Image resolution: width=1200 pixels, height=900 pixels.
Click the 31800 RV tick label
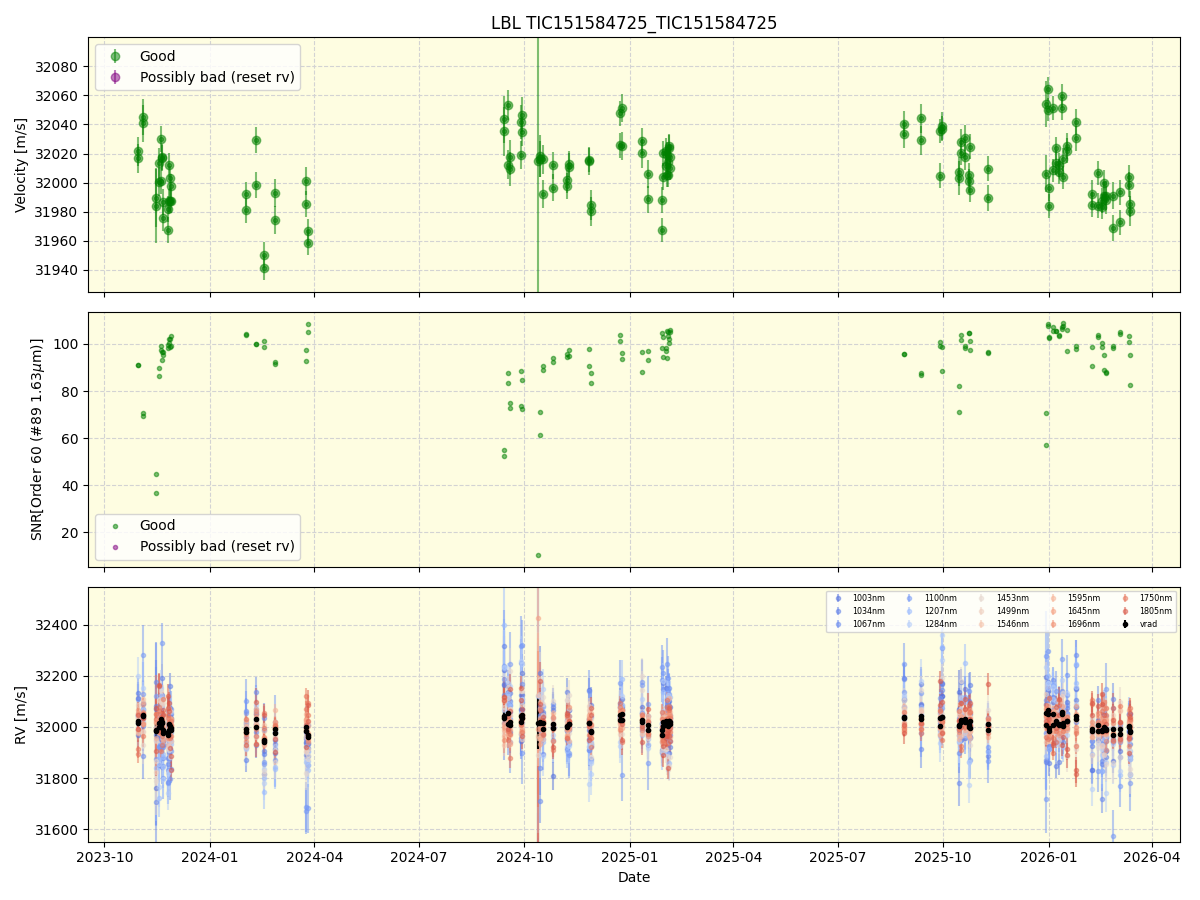(x=57, y=778)
